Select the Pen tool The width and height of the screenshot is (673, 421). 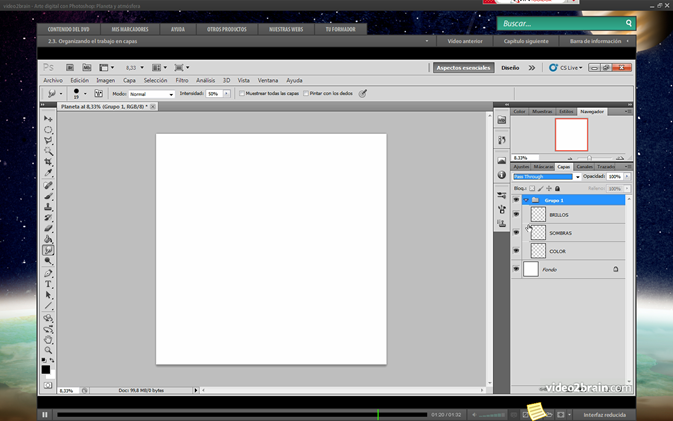point(48,273)
